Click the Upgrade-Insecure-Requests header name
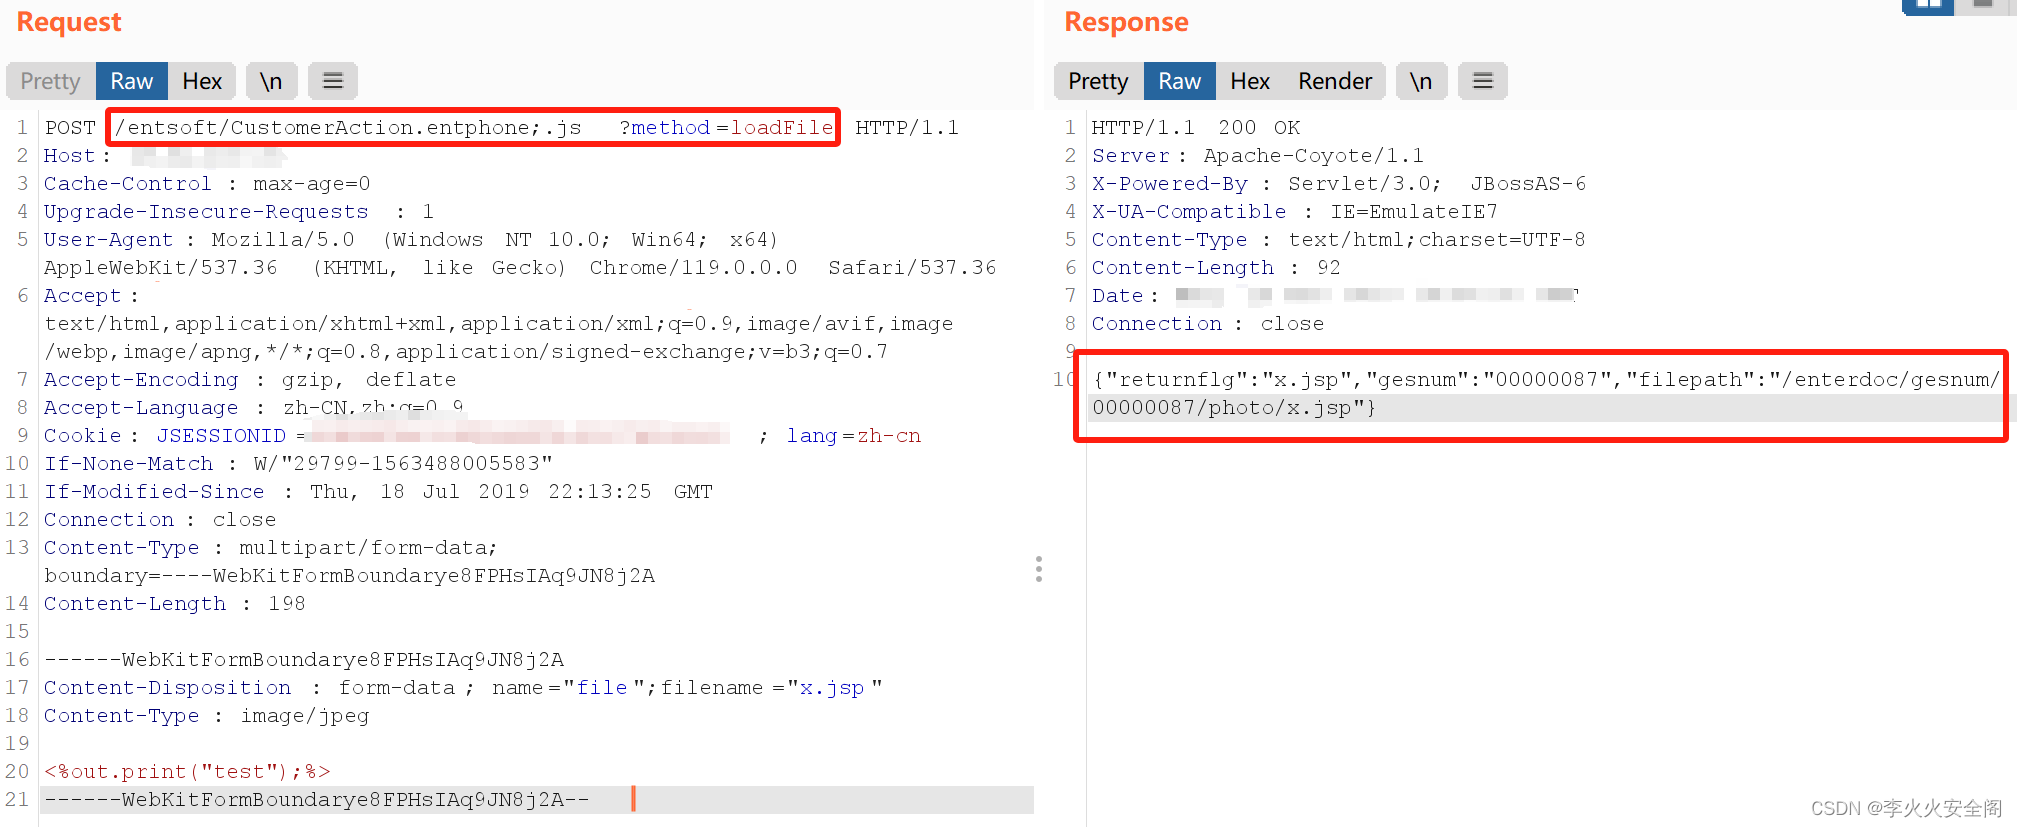Screen dimensions: 2017x827 click(x=206, y=212)
